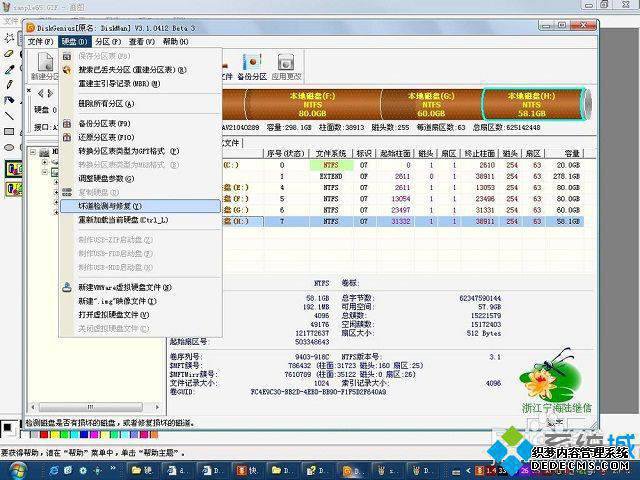Open the 分区 menu in menu bar
Image resolution: width=640 pixels, height=480 pixels.
pyautogui.click(x=108, y=42)
